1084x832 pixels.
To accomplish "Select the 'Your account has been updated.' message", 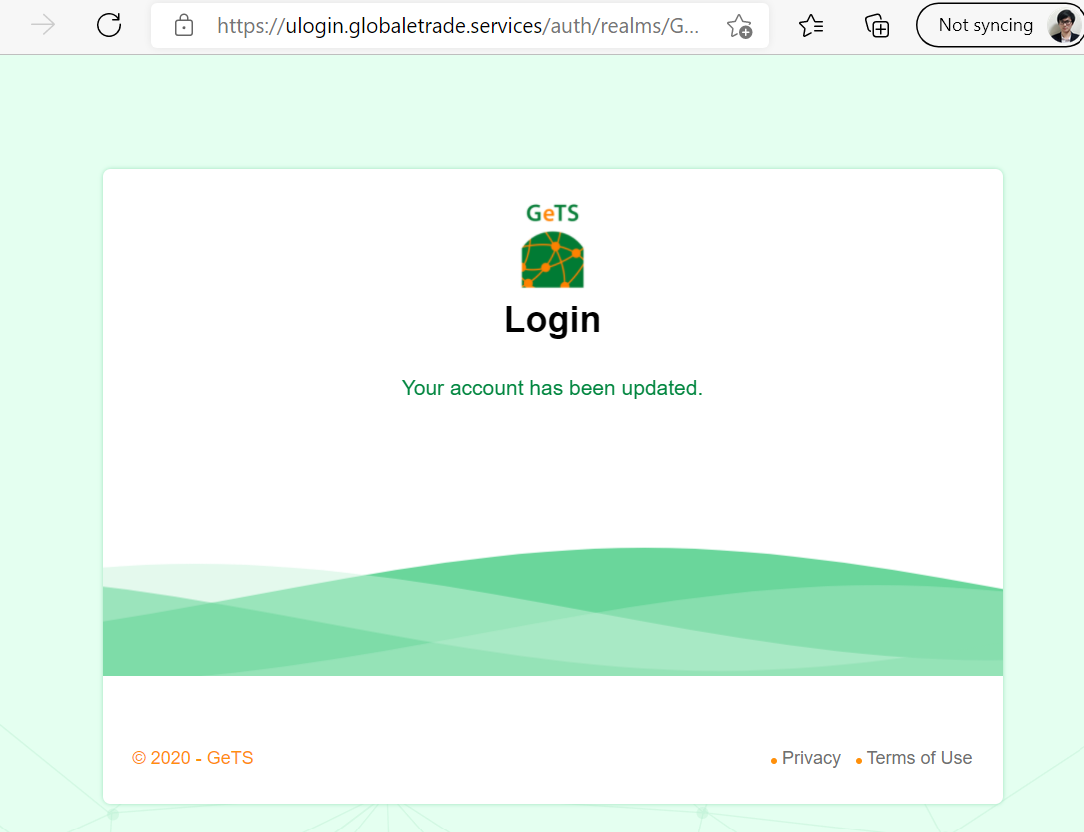I will coord(552,388).
